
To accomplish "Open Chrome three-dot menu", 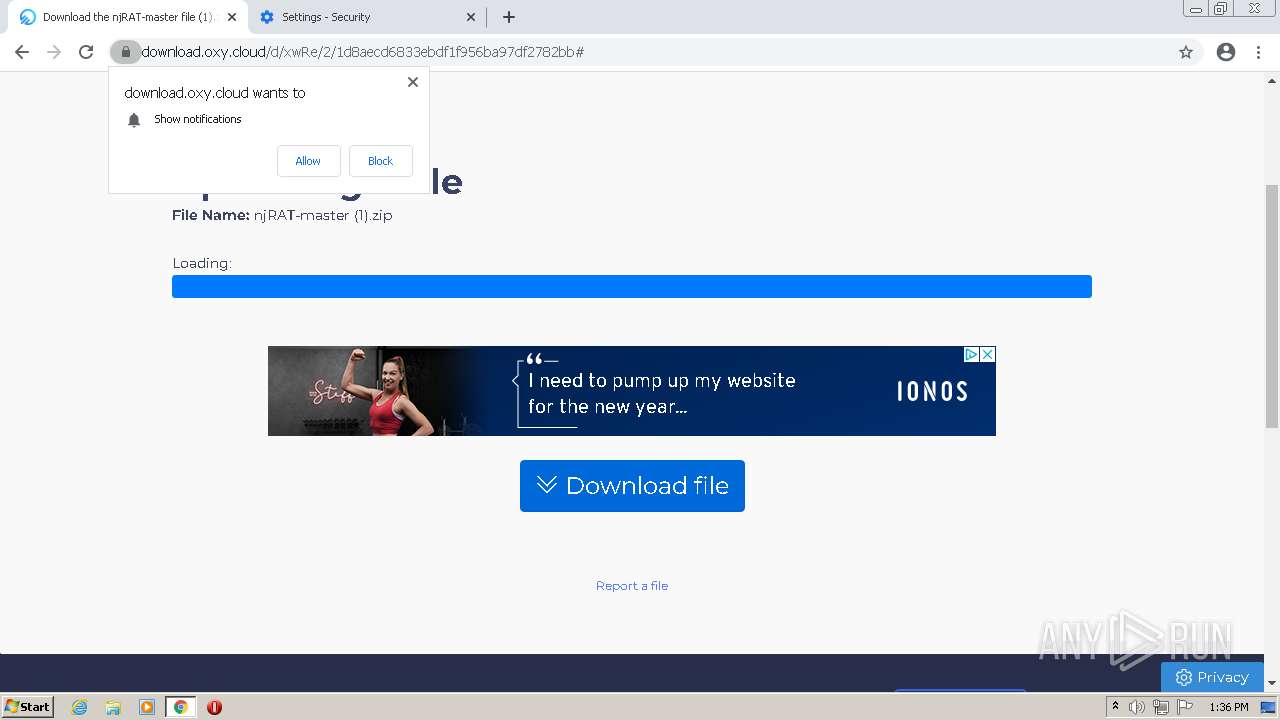I will pyautogui.click(x=1259, y=52).
